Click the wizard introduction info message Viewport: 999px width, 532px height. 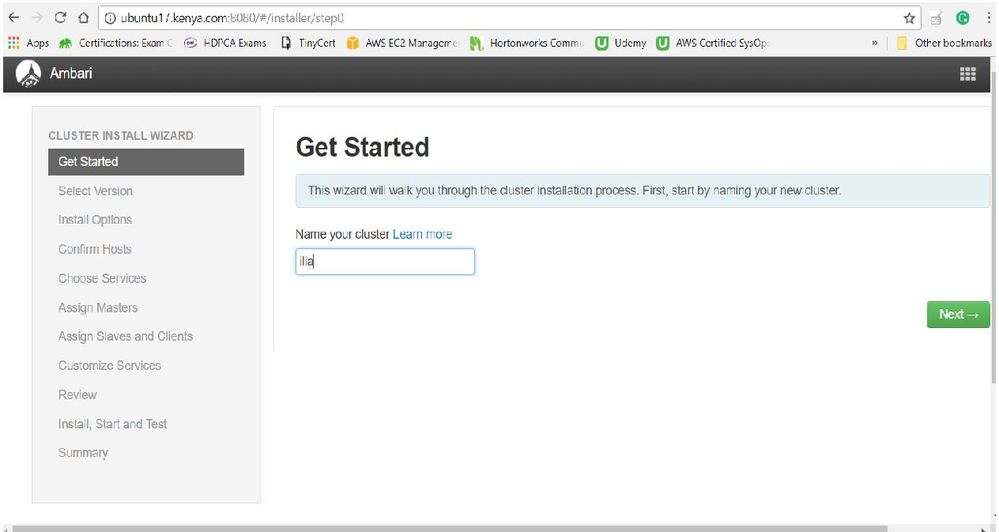pos(642,191)
